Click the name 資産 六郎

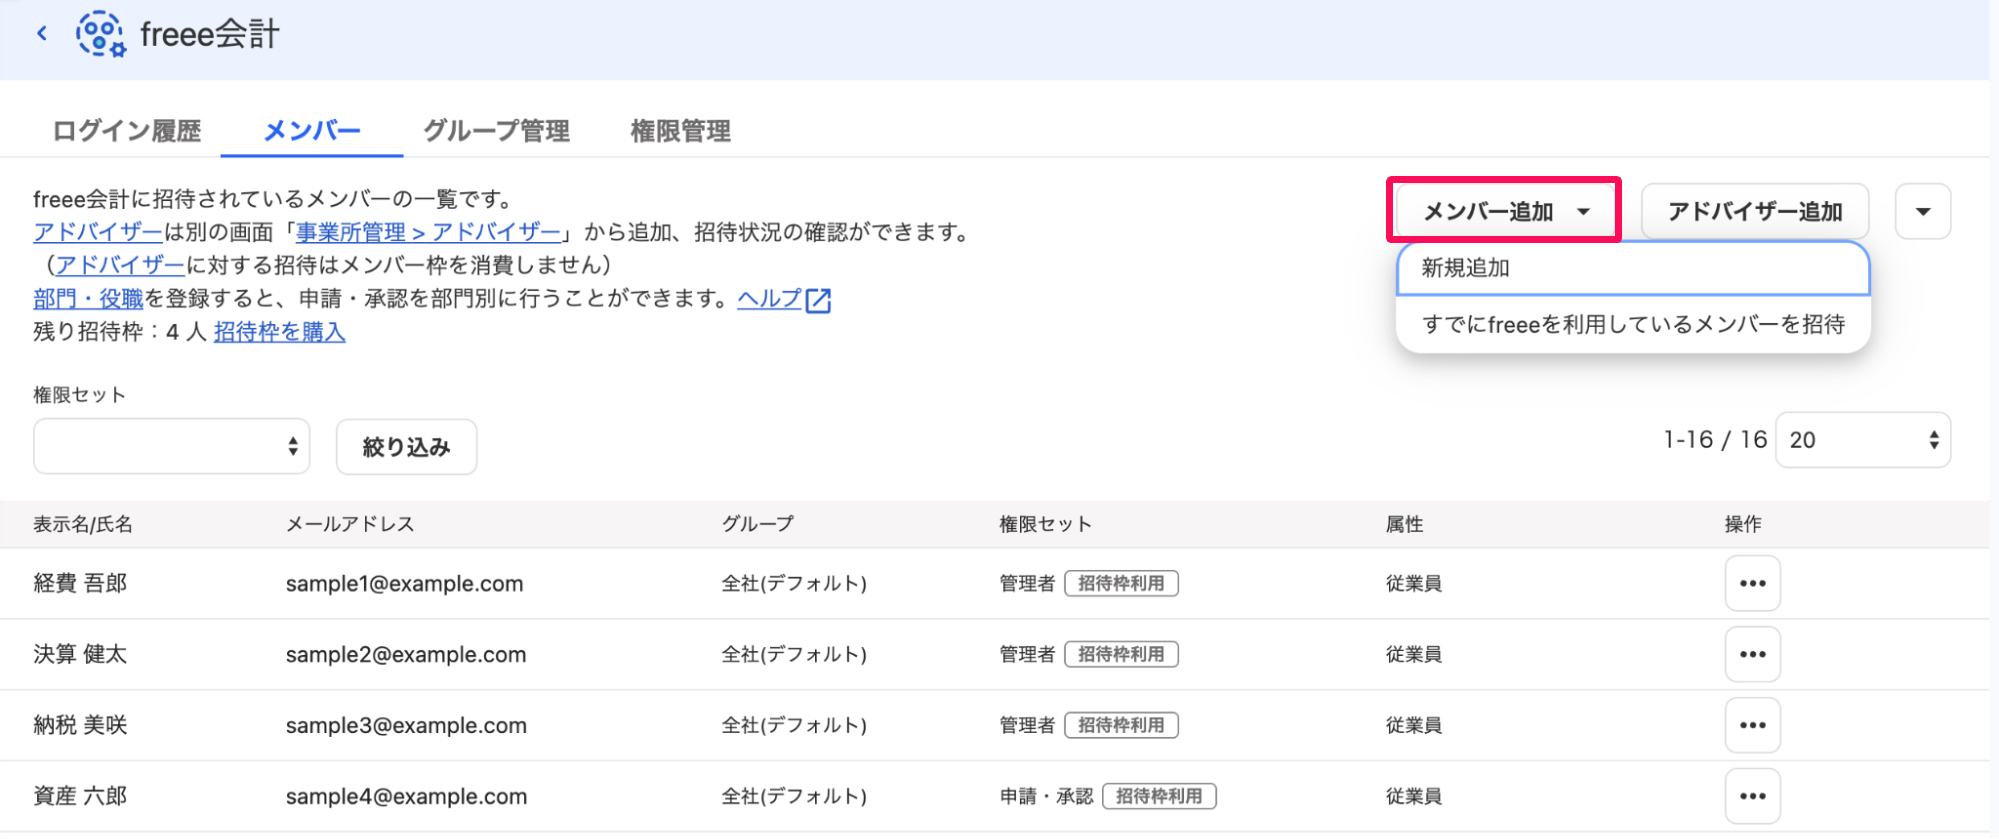80,796
